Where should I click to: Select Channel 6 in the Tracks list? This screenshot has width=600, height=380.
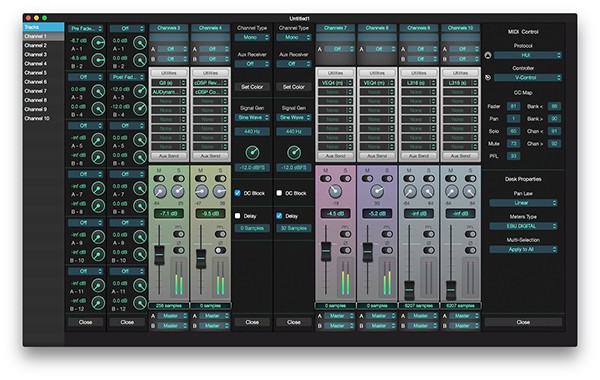click(43, 82)
